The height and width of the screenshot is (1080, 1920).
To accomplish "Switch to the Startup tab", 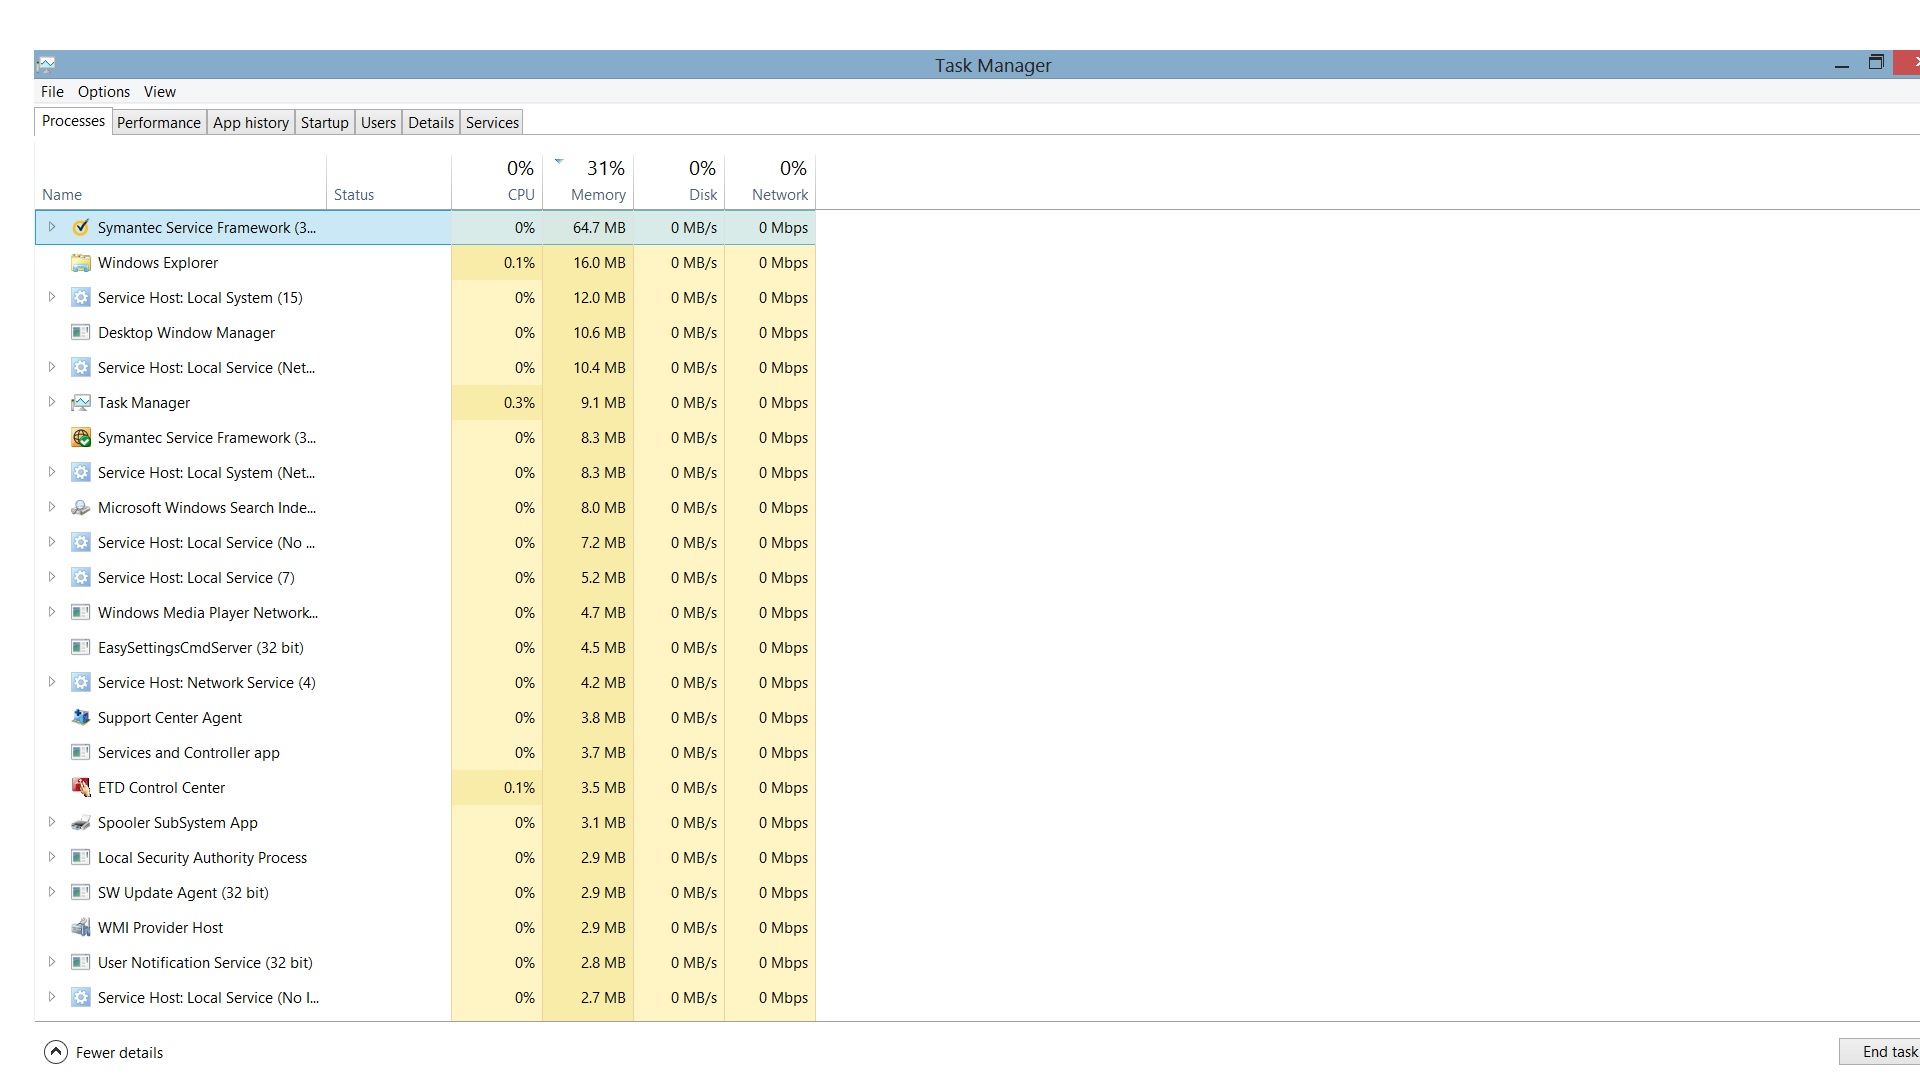I will coord(325,123).
